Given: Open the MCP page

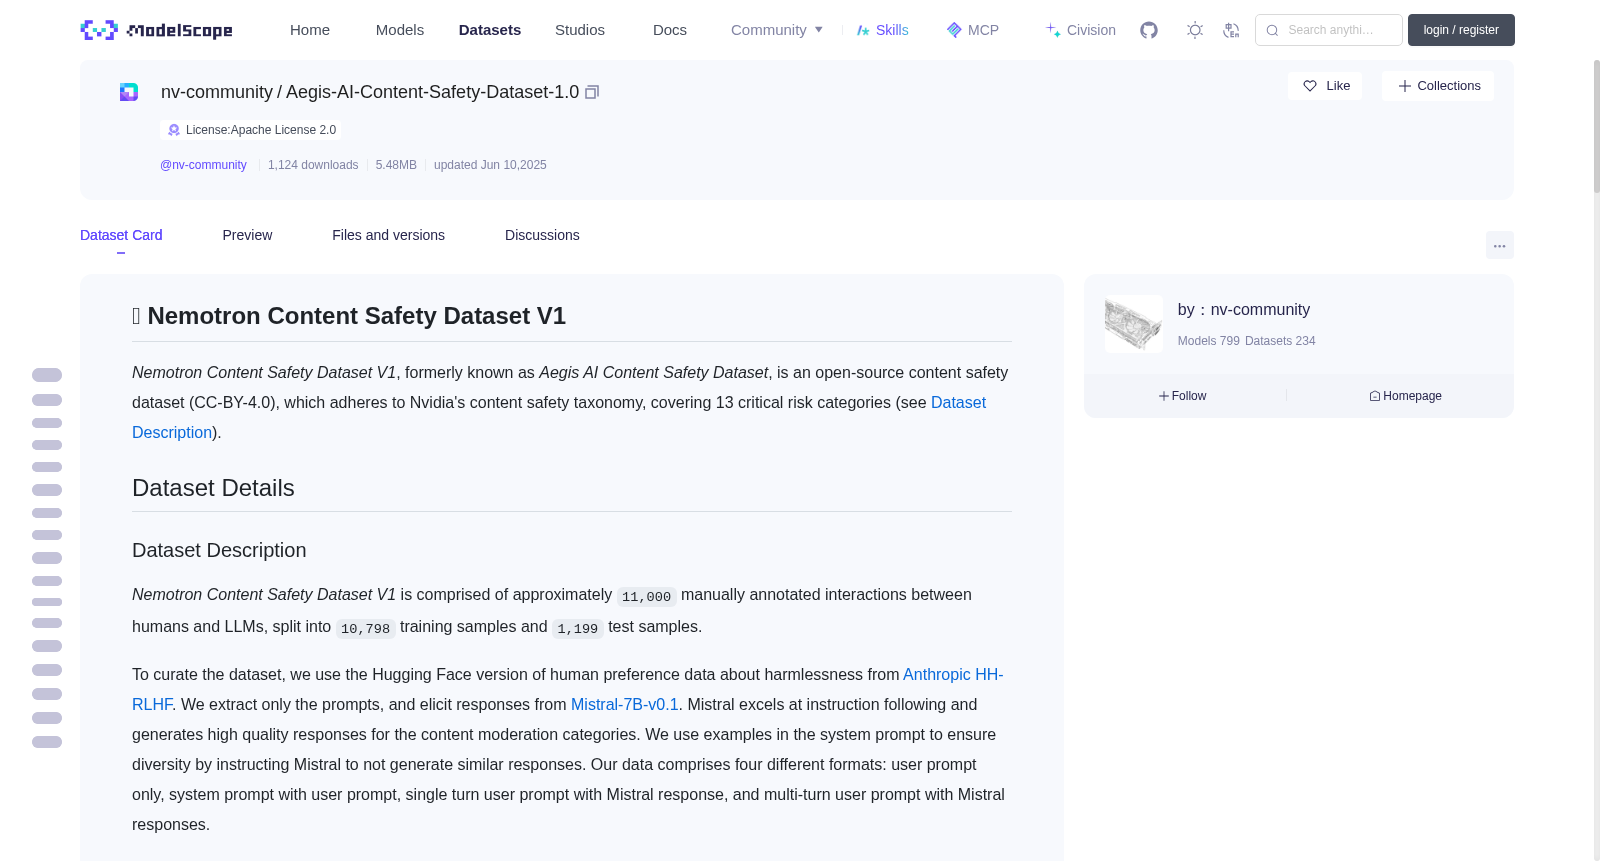Looking at the screenshot, I should (x=973, y=30).
